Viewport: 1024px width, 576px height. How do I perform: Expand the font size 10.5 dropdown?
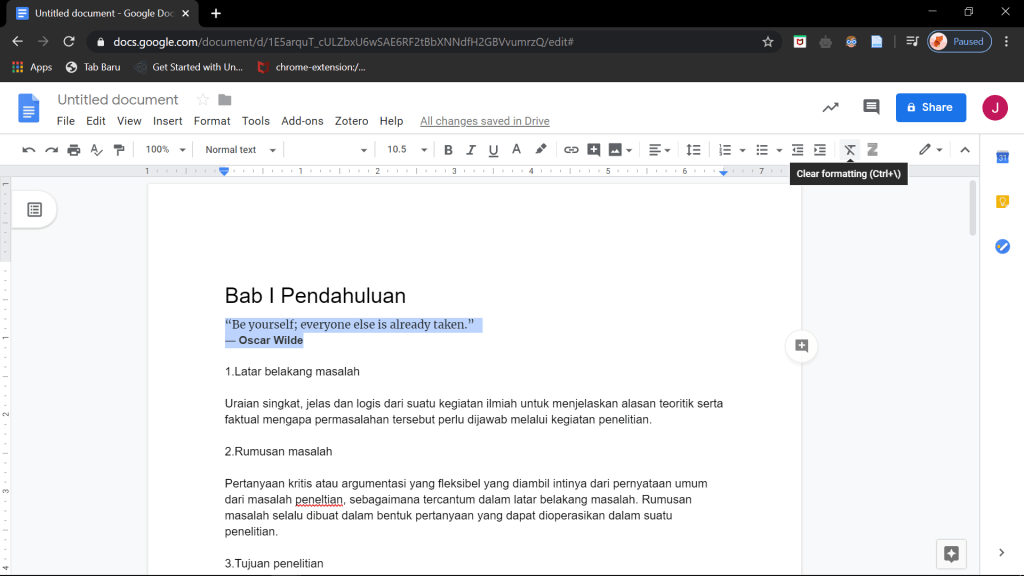click(407, 150)
